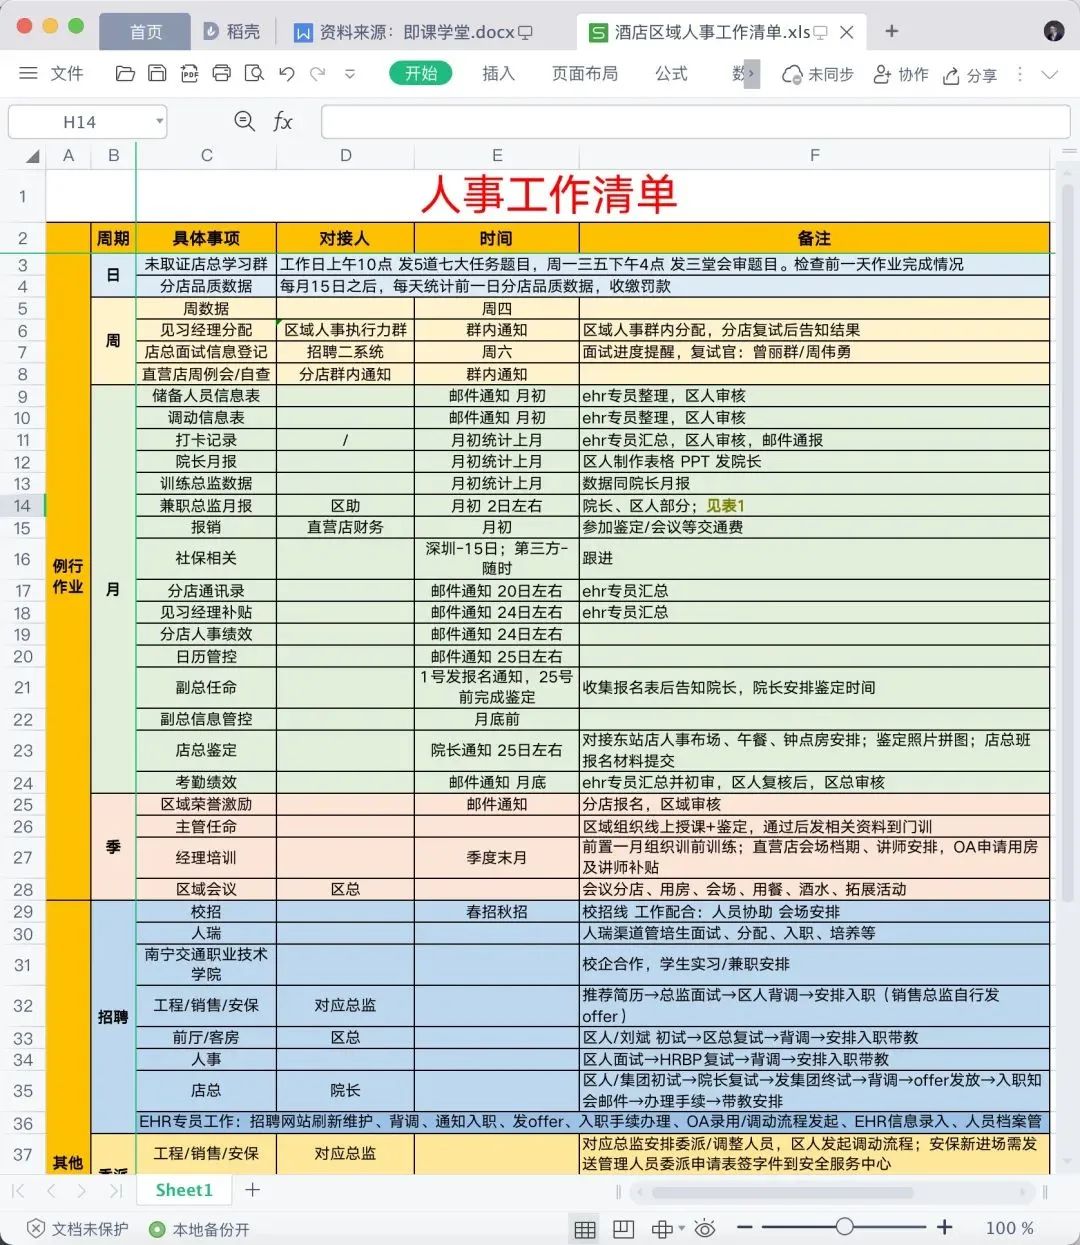Screen dimensions: 1080x1245
Task: Go to next sheet arrow
Action: pos(82,1190)
